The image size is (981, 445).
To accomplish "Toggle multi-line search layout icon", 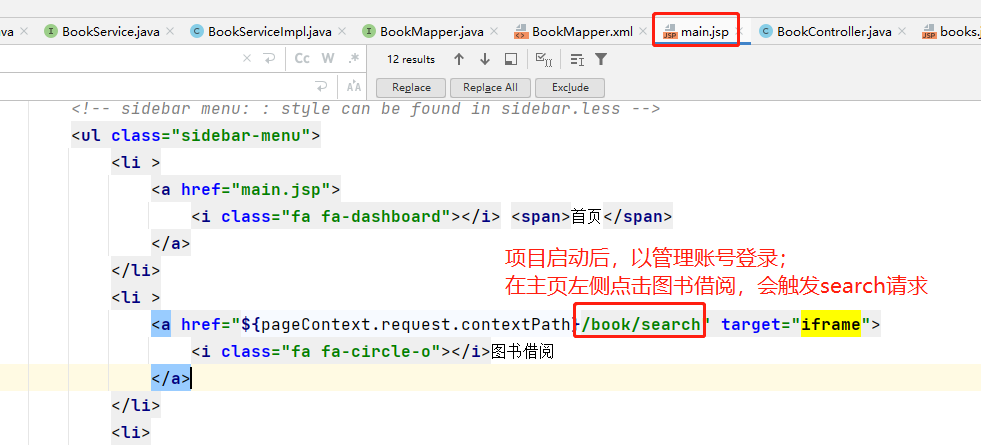I will (x=576, y=59).
